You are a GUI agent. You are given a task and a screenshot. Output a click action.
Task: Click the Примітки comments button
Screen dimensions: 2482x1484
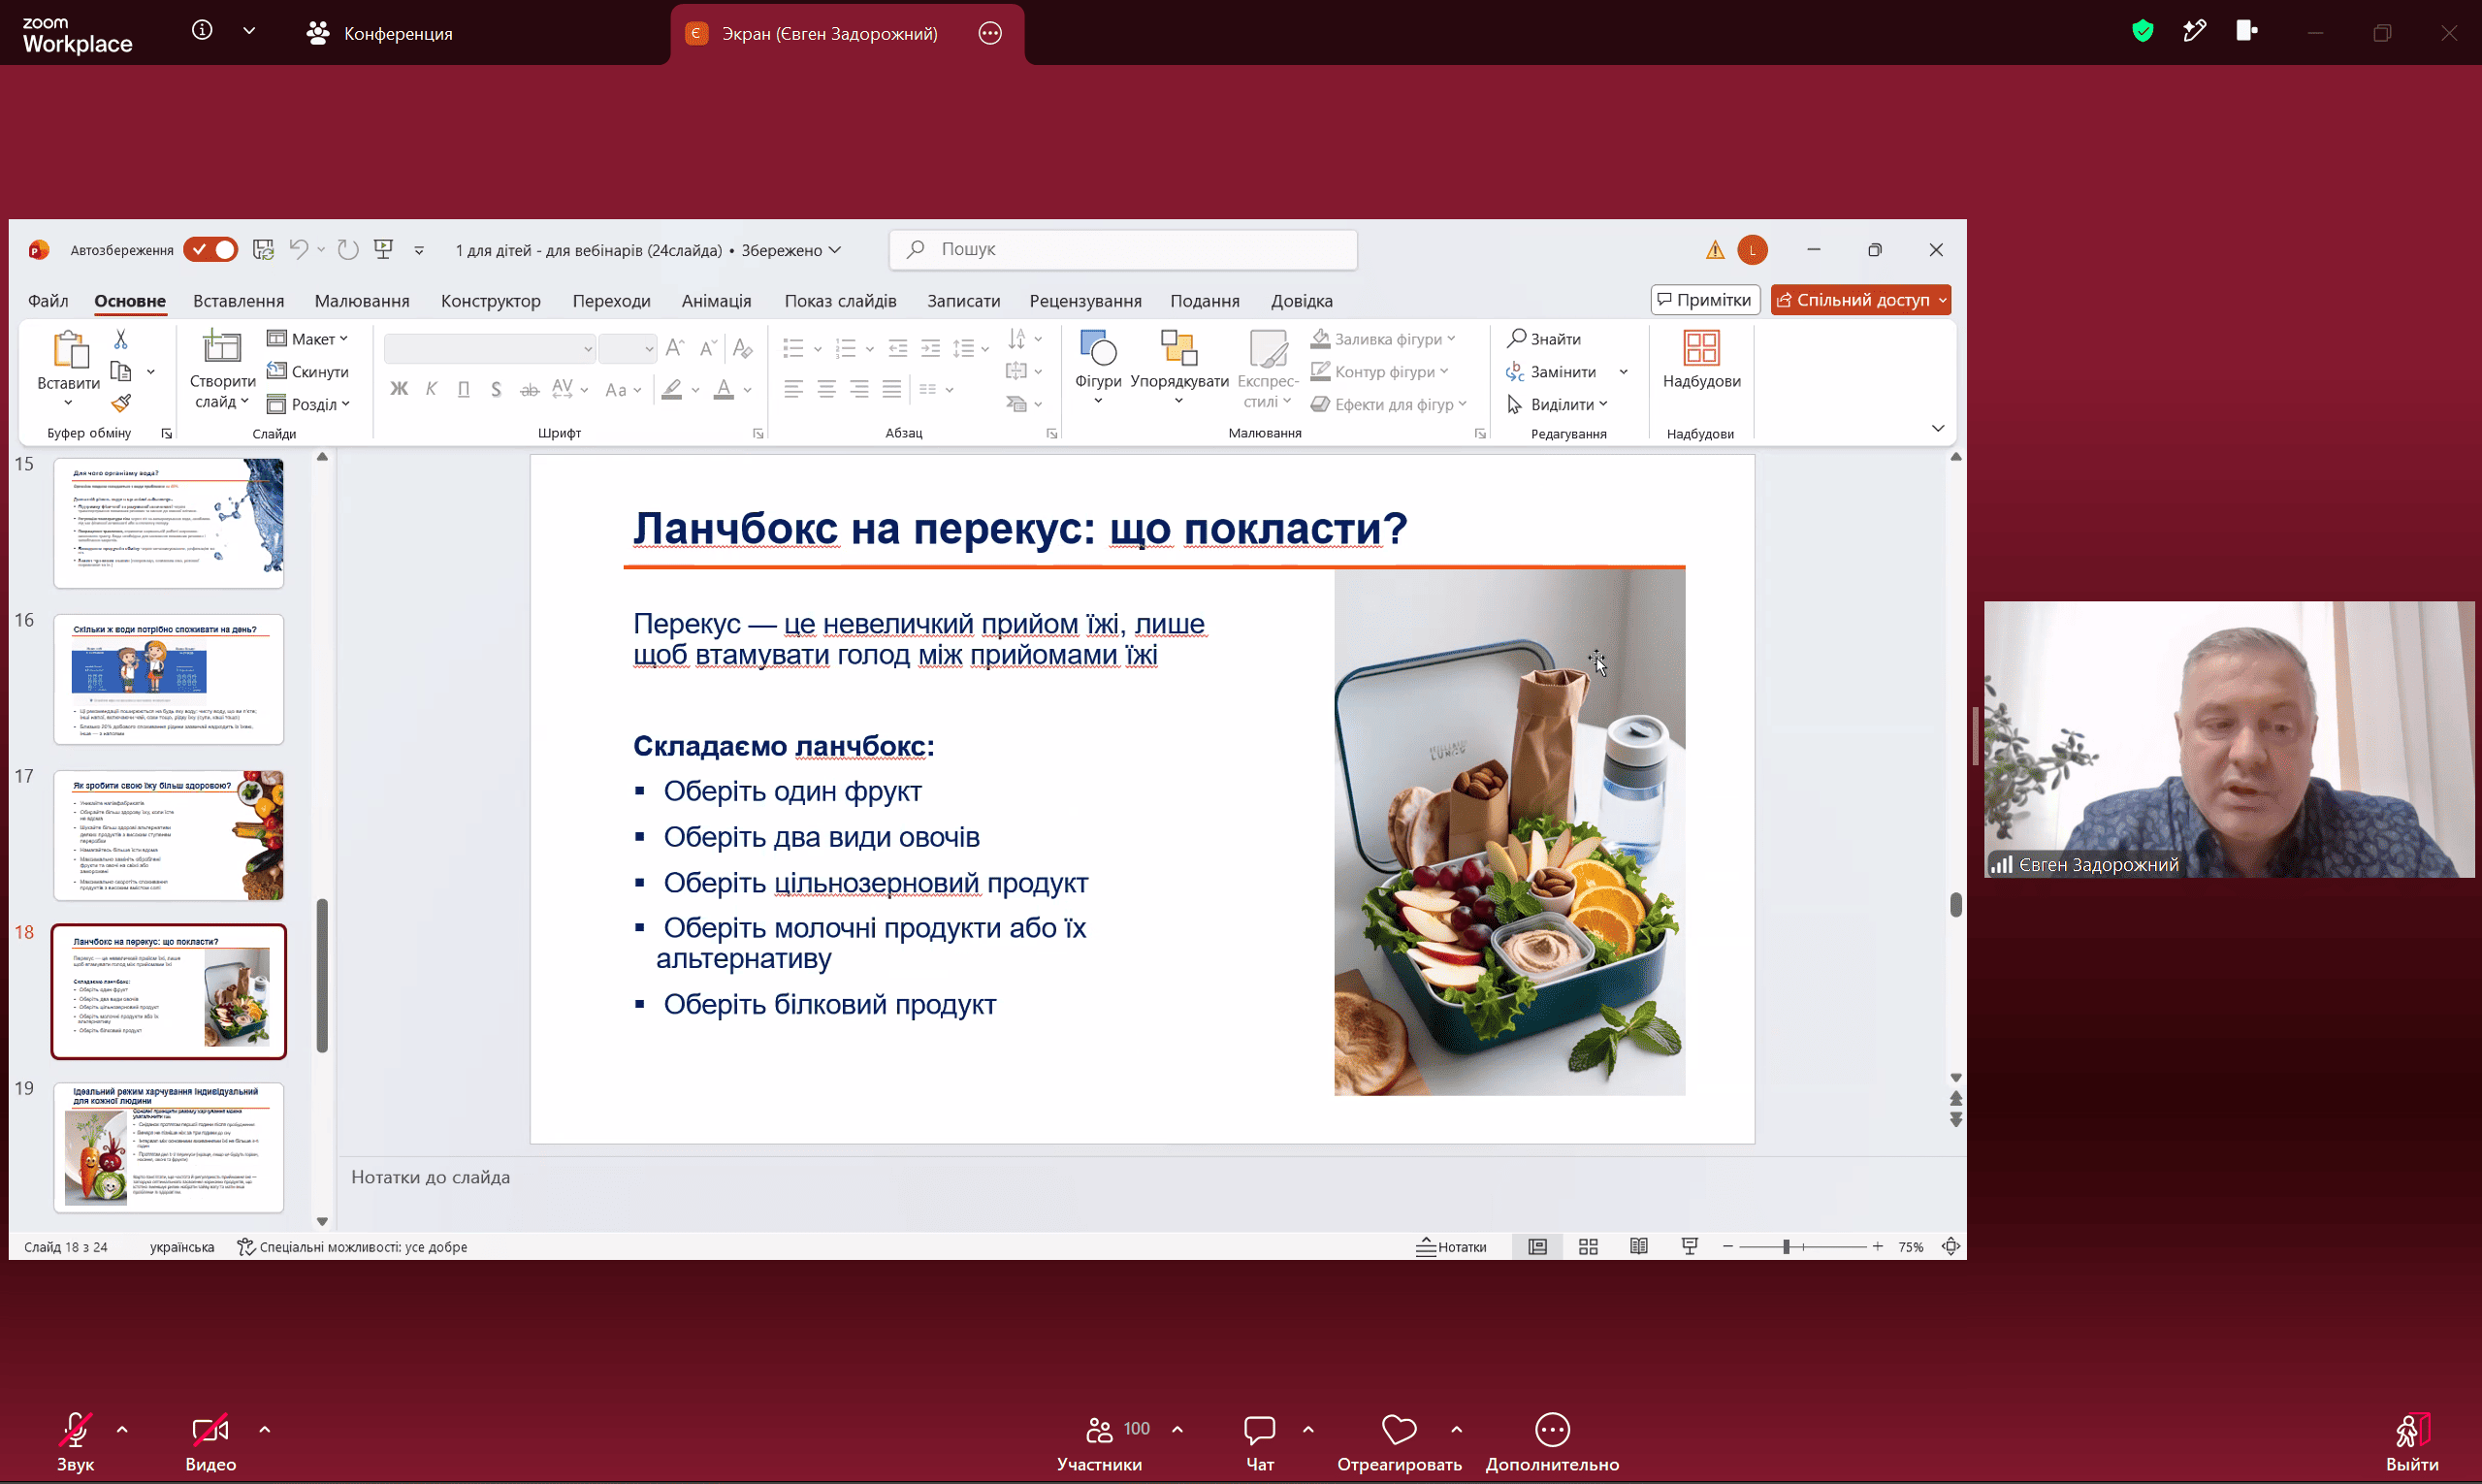pyautogui.click(x=1704, y=300)
